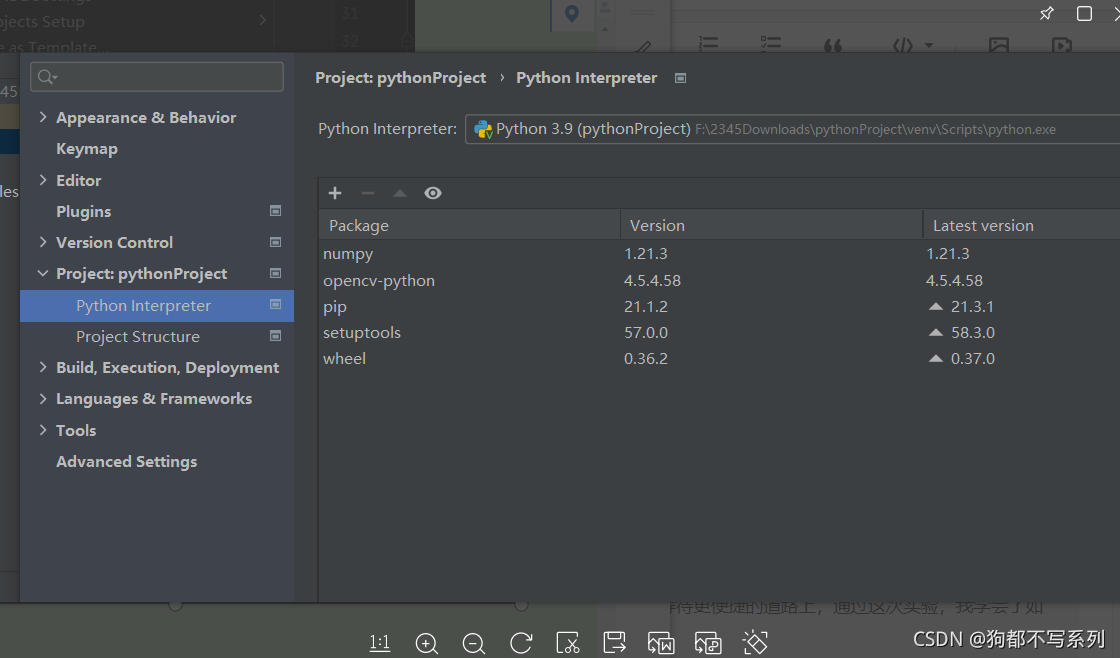Click pip latest version 21.3.1
This screenshot has width=1120, height=658.
972,306
